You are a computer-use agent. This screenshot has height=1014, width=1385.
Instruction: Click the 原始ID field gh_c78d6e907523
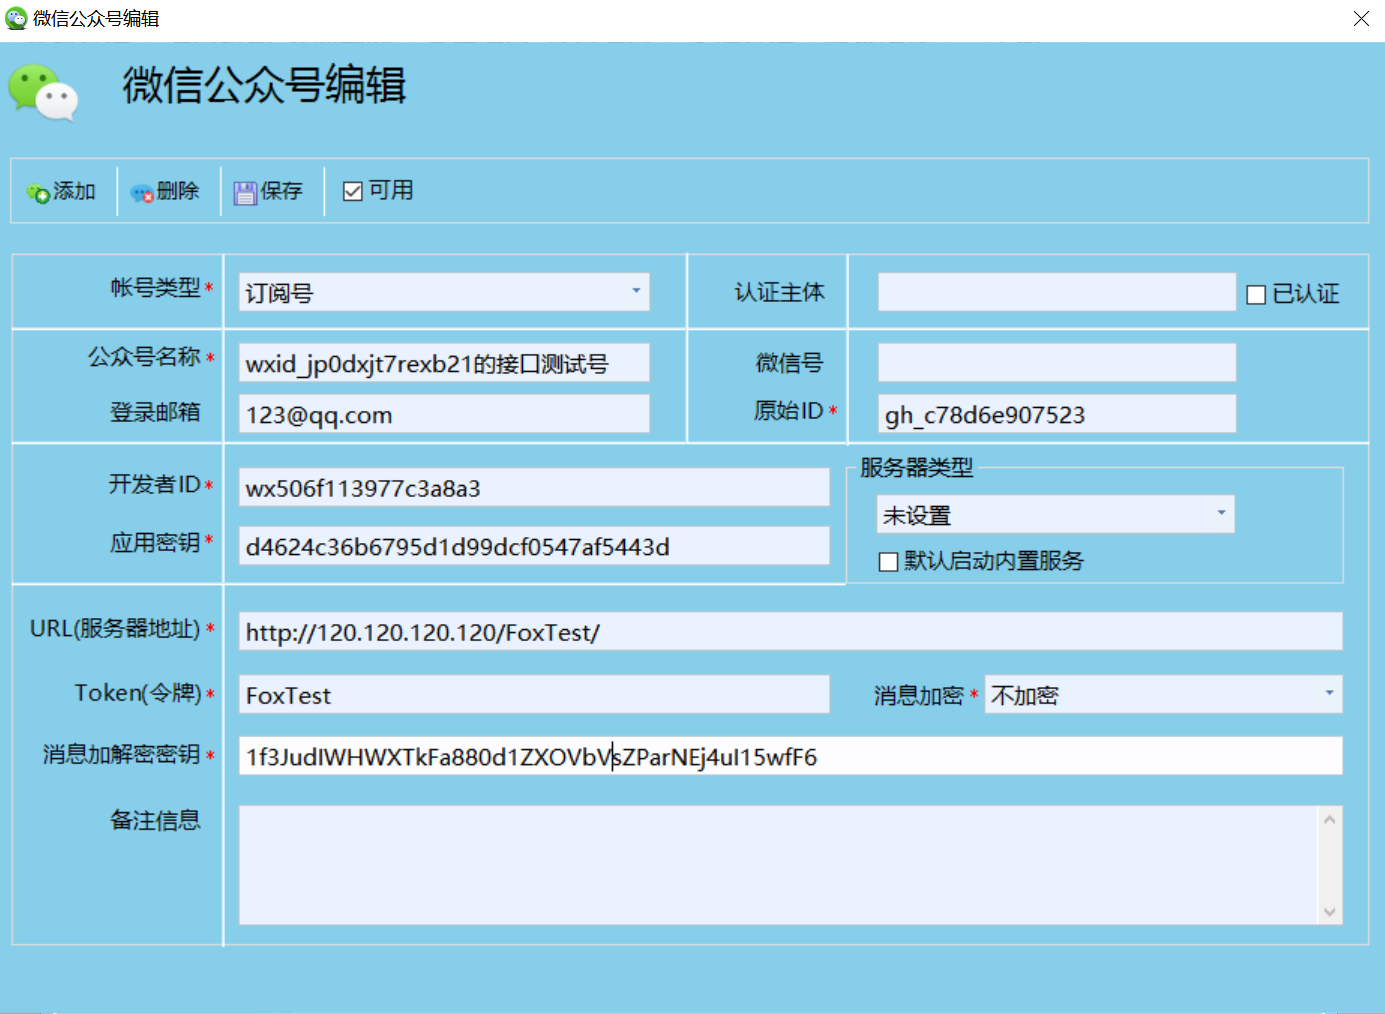coord(1057,413)
